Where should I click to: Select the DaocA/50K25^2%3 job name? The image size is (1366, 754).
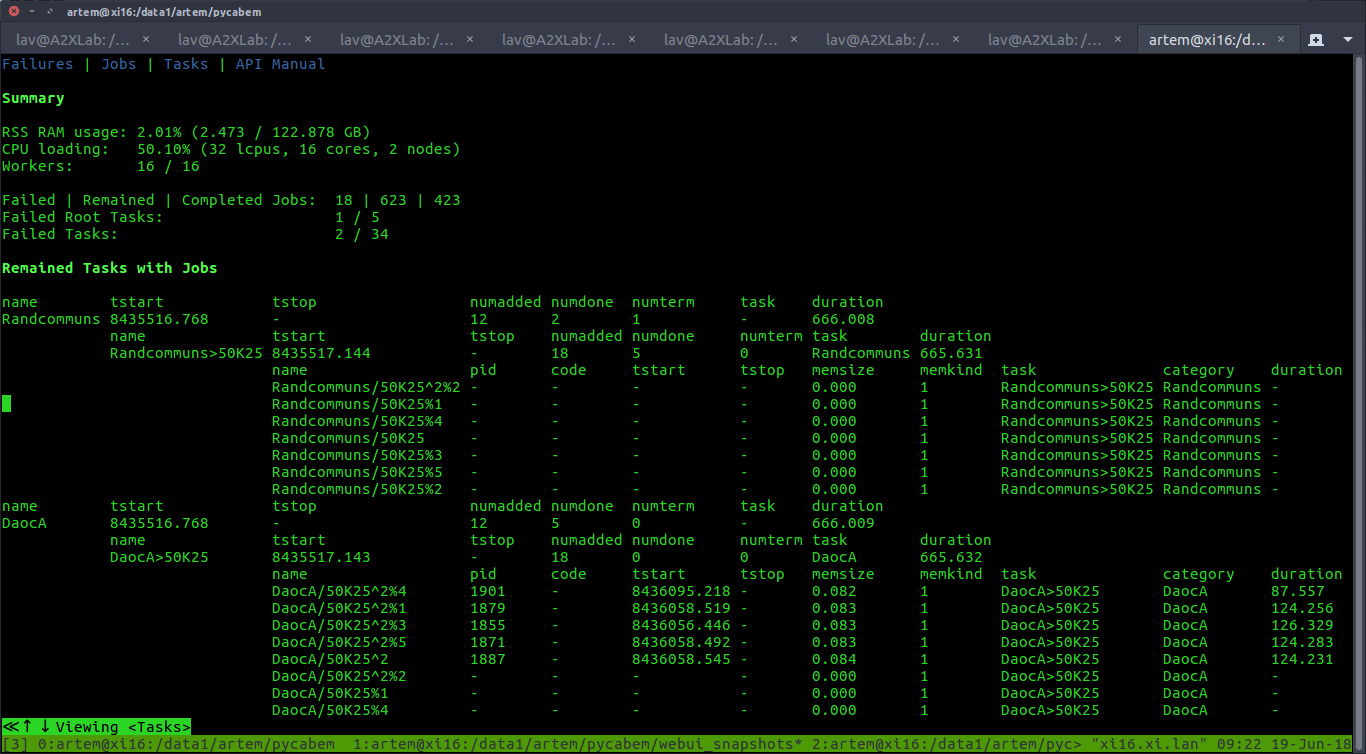339,625
